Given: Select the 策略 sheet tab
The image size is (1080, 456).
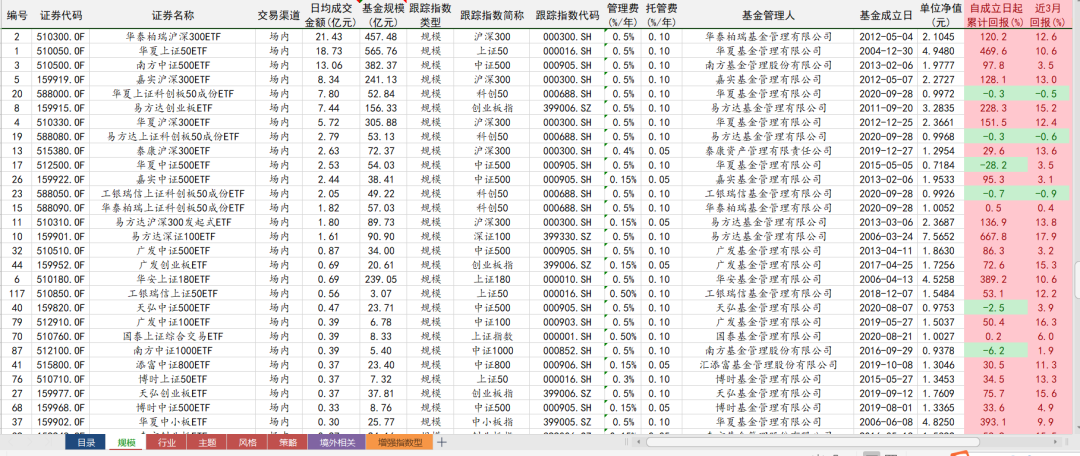Looking at the screenshot, I should tap(287, 442).
